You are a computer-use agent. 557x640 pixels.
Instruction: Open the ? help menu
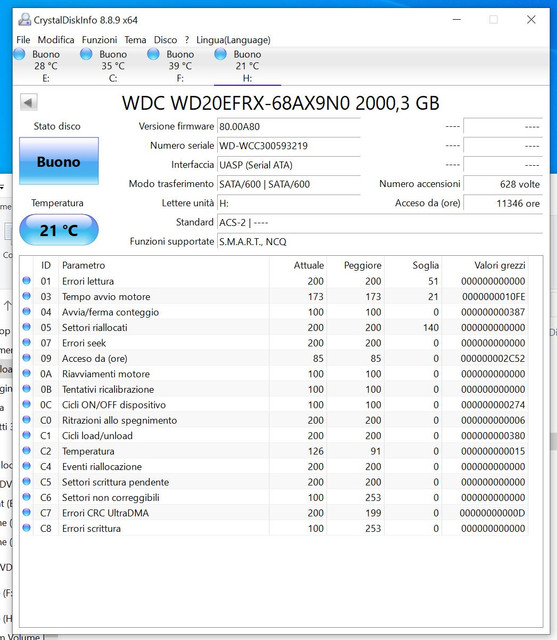coord(187,40)
